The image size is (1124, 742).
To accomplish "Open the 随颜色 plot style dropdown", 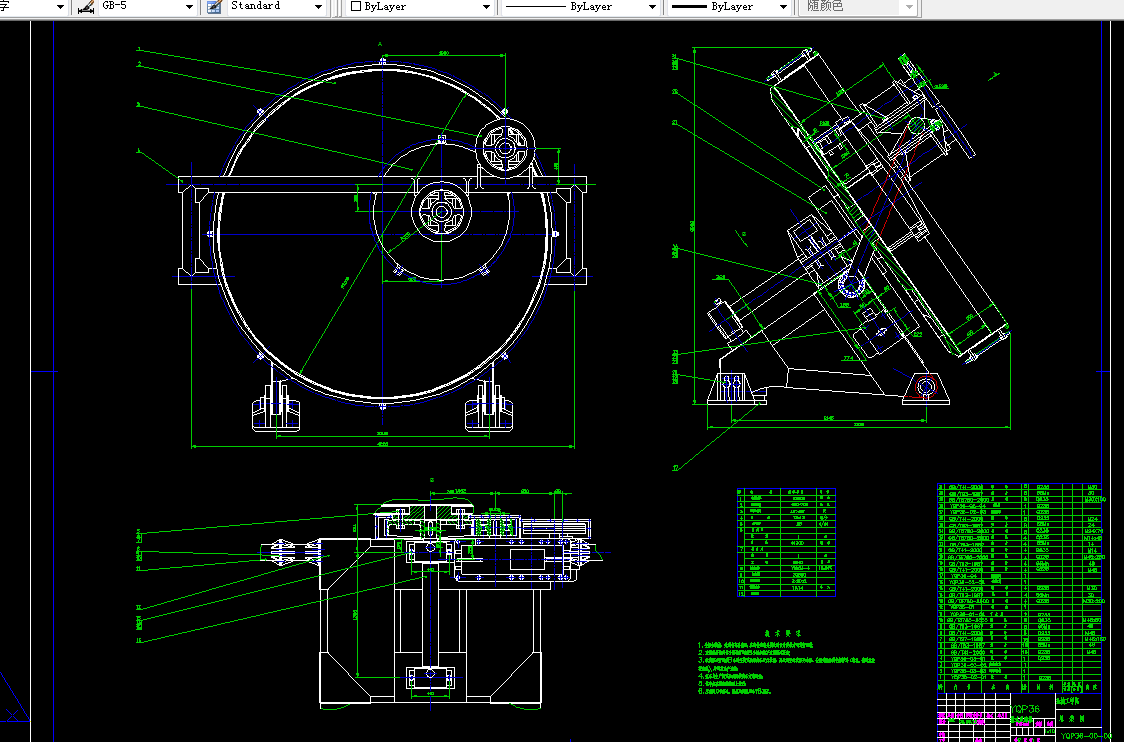I will (x=909, y=6).
